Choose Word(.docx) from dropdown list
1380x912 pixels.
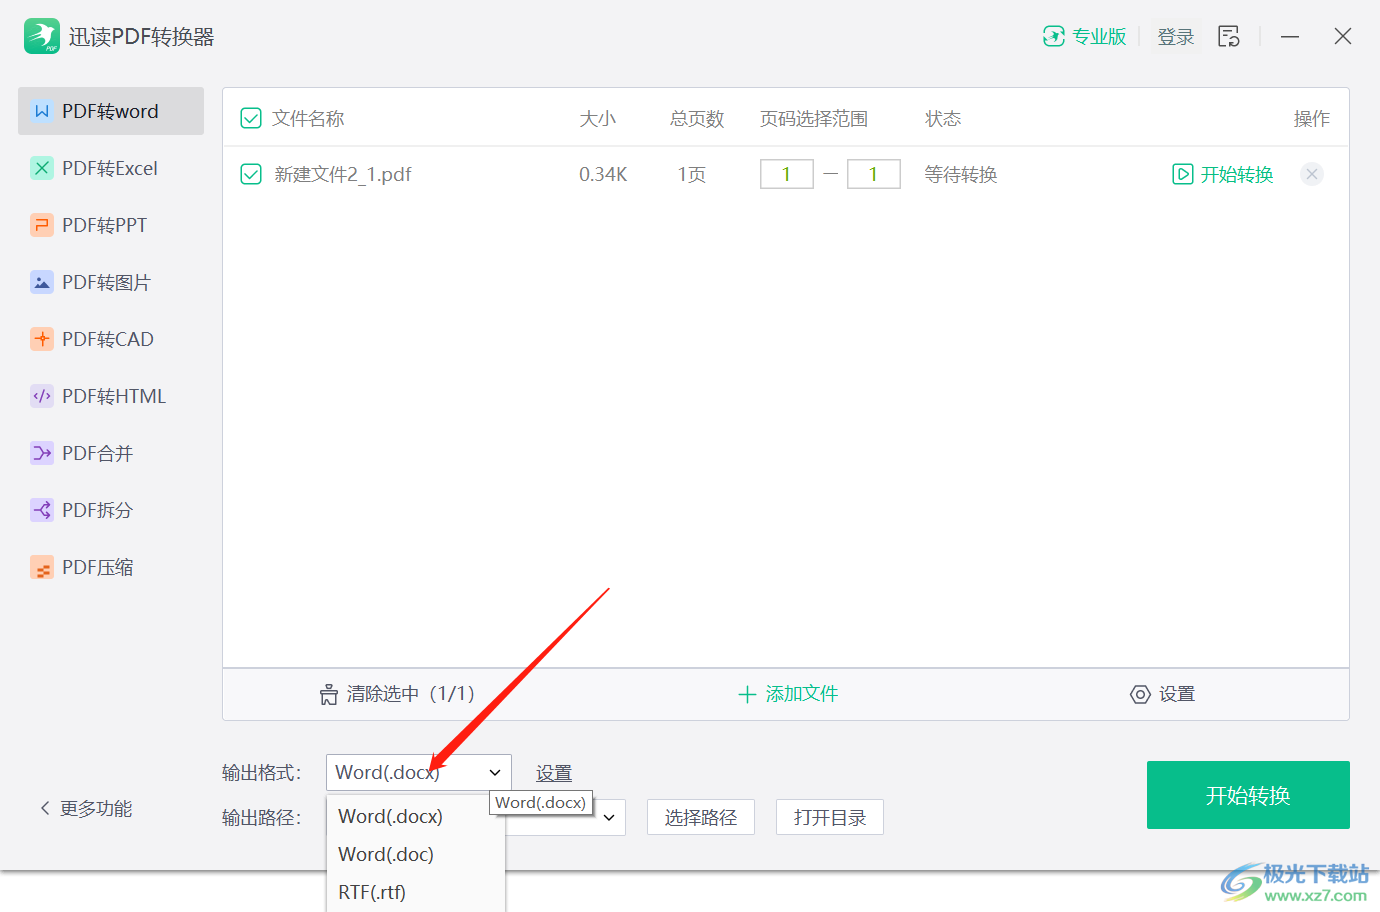[x=416, y=816]
